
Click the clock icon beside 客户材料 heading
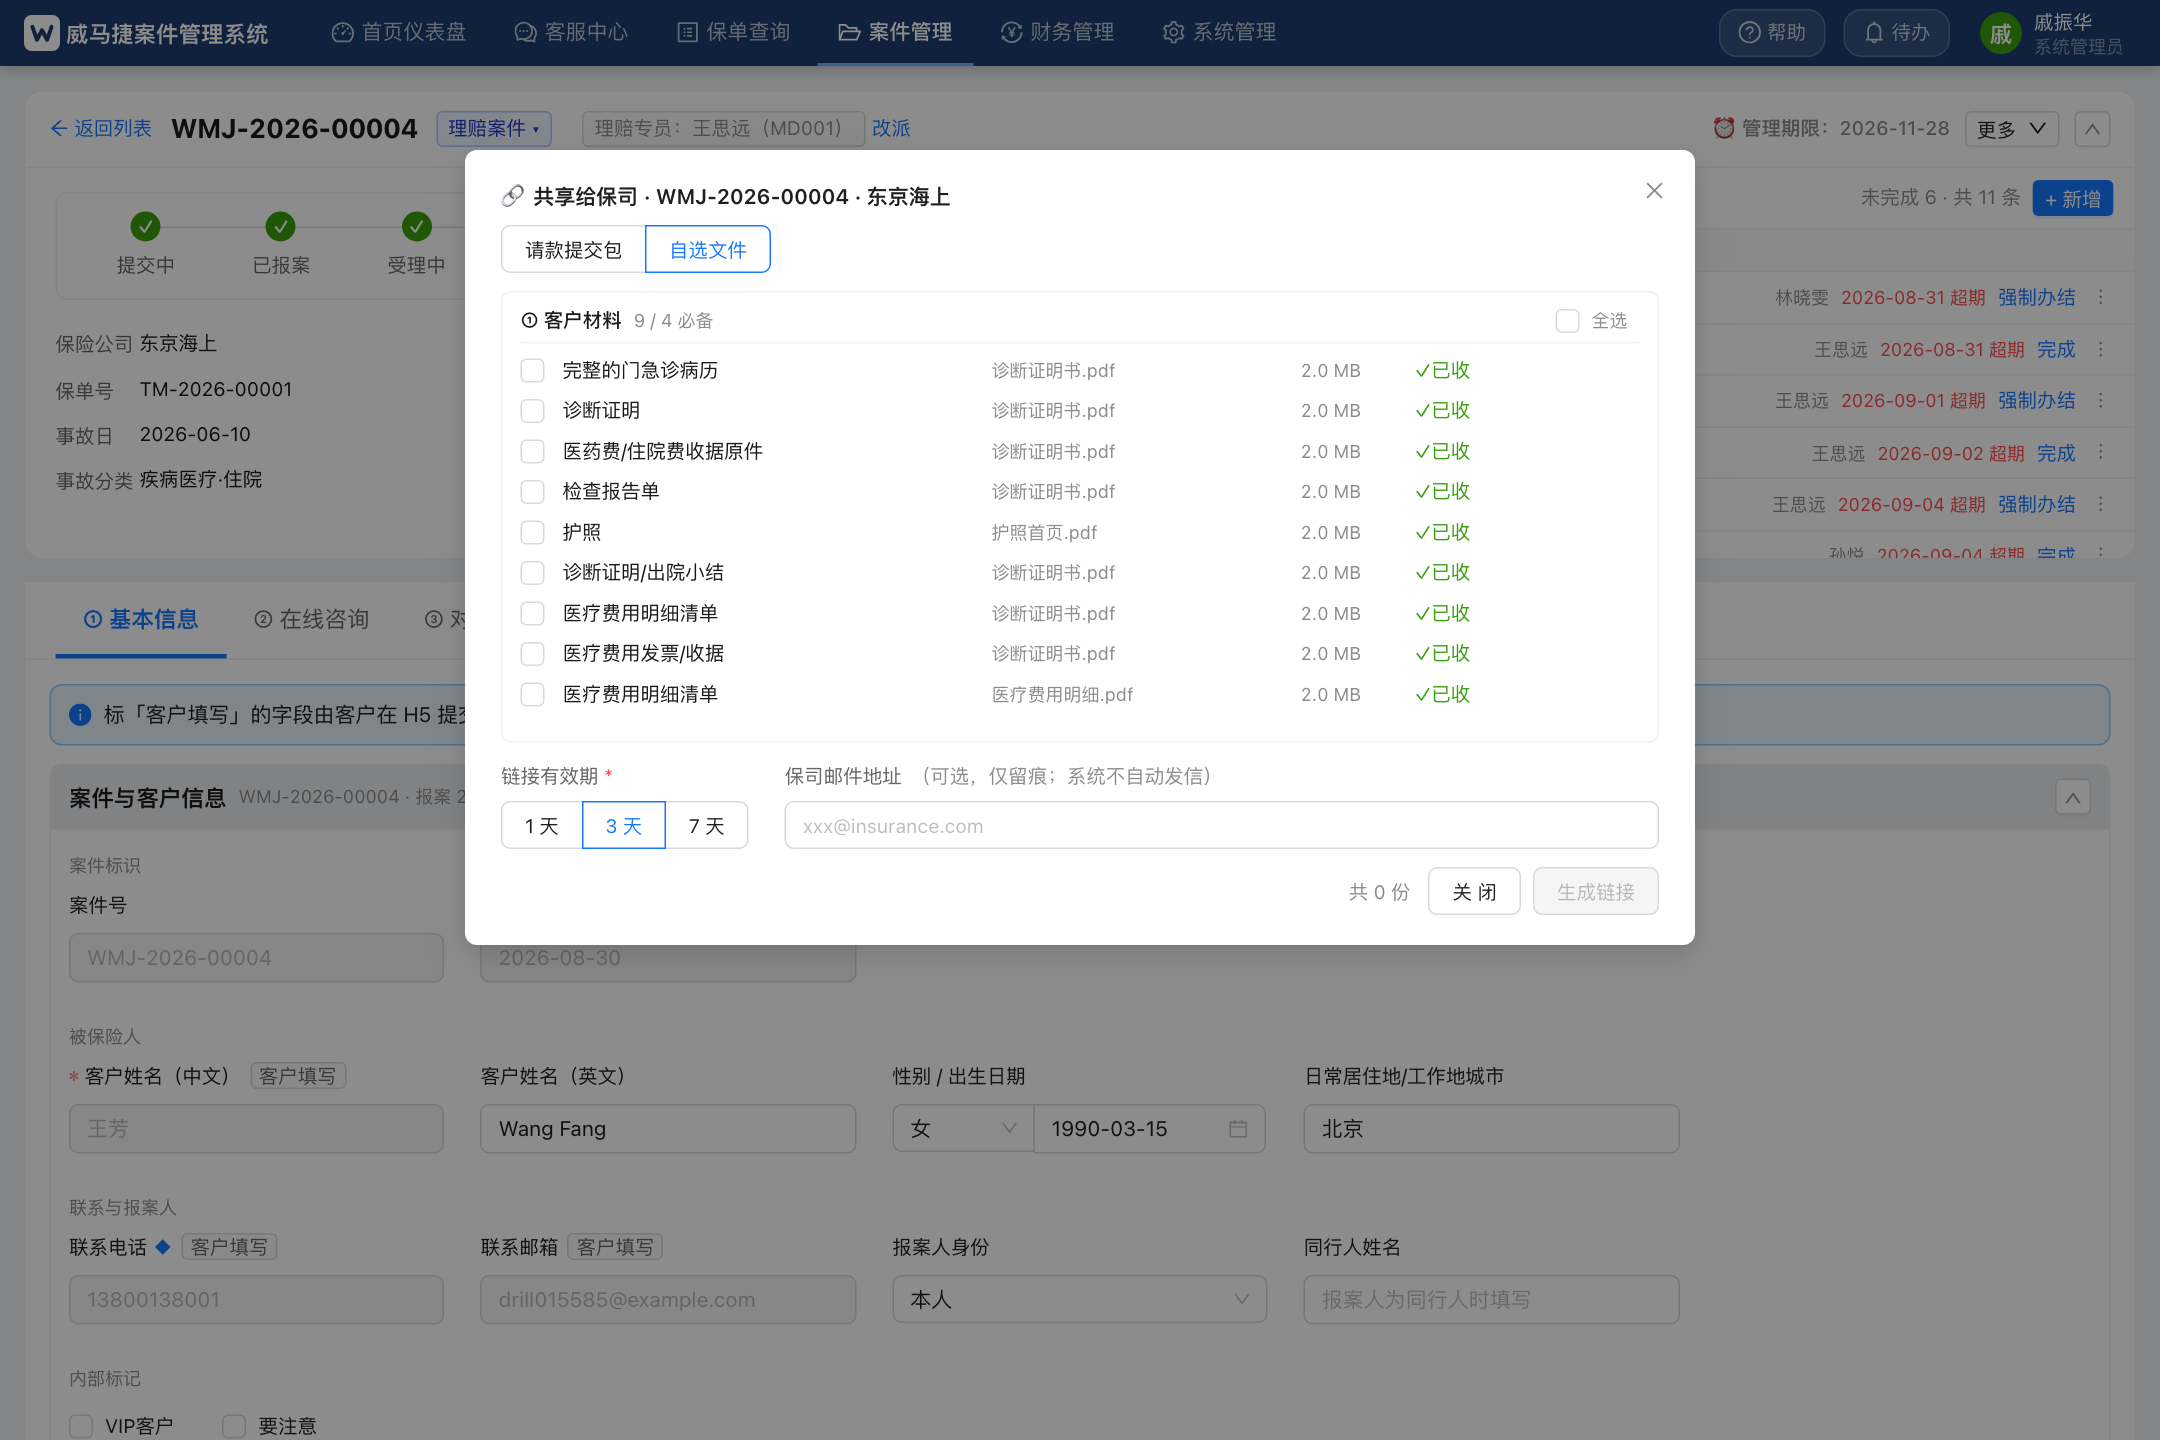point(530,321)
